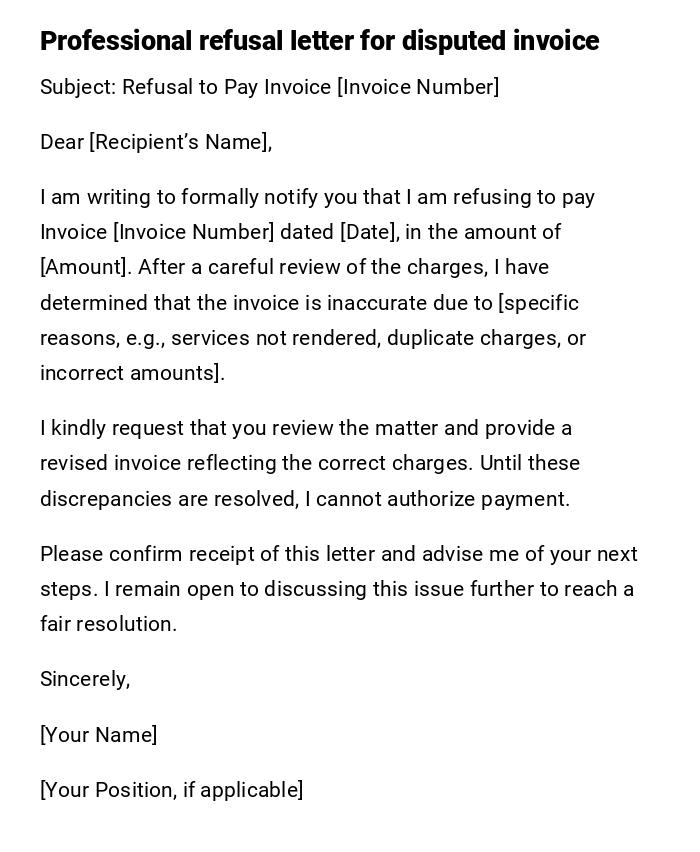Click the 'Professional refusal letter' heading
Image resolution: width=700 pixels, height=852 pixels.
[x=319, y=41]
